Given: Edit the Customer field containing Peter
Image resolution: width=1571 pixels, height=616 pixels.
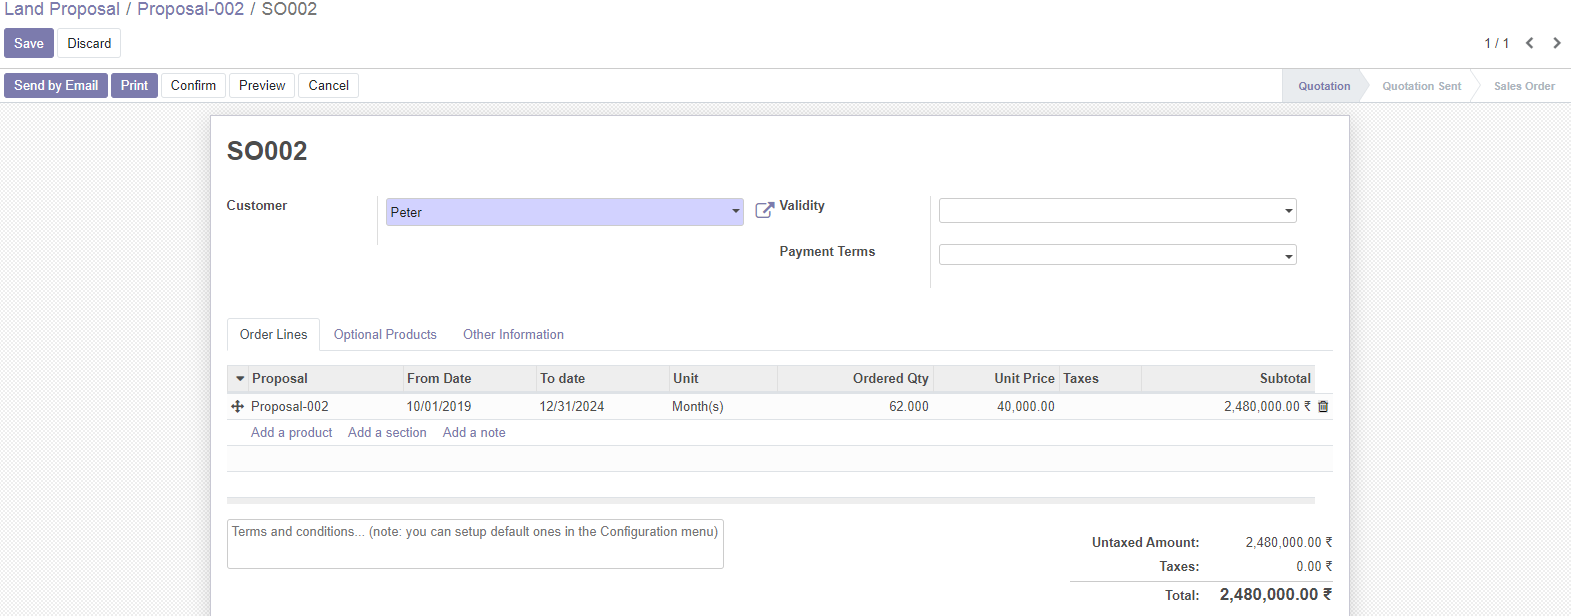Looking at the screenshot, I should tap(565, 212).
